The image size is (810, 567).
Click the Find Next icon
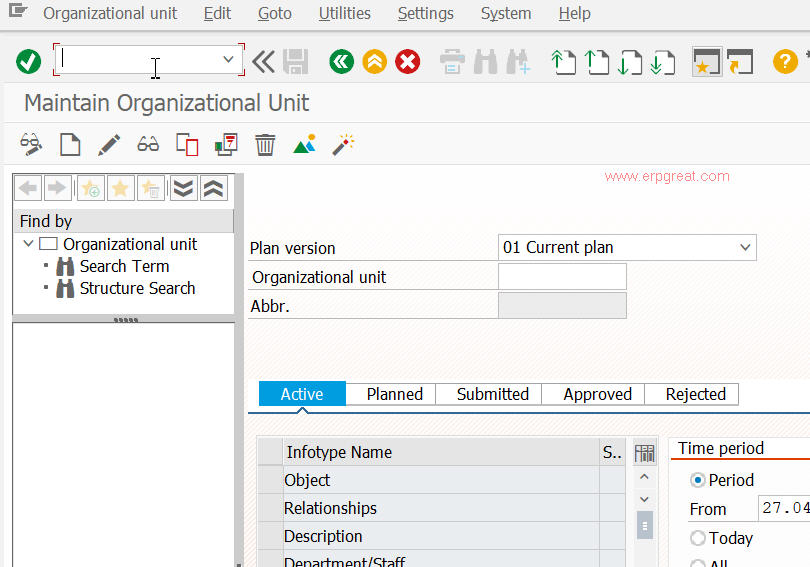coord(518,62)
